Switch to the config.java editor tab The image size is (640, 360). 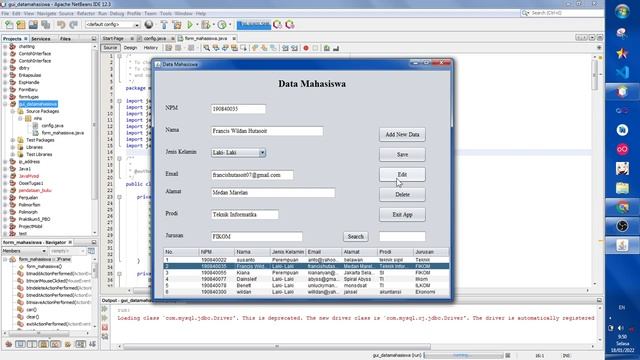(155, 38)
